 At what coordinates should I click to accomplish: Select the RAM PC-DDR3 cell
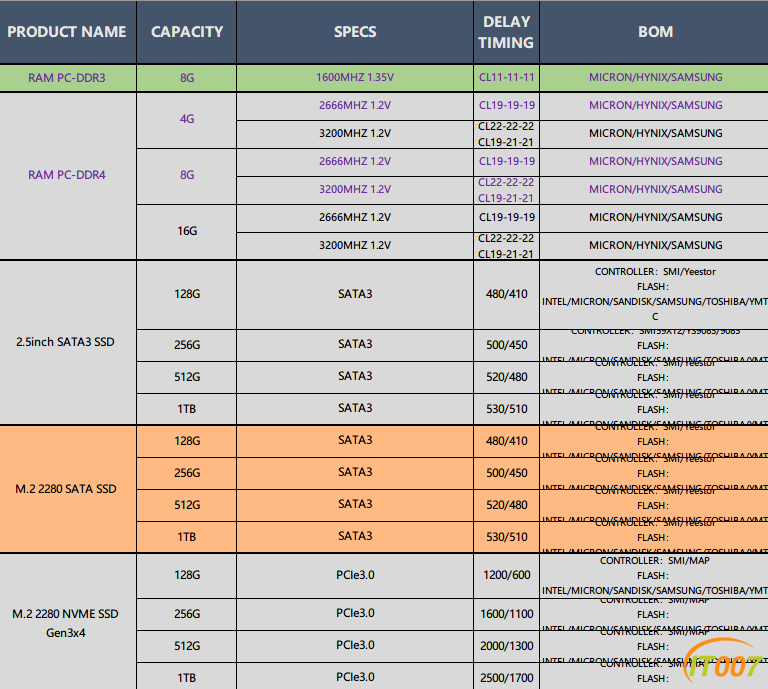click(x=68, y=78)
